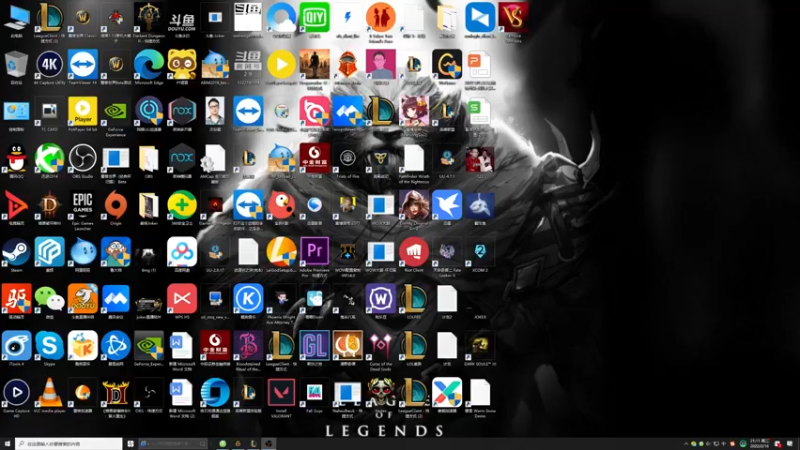Image resolution: width=800 pixels, height=450 pixels.
Task: Open the Recycle Bin
Action: pyautogui.click(x=16, y=66)
